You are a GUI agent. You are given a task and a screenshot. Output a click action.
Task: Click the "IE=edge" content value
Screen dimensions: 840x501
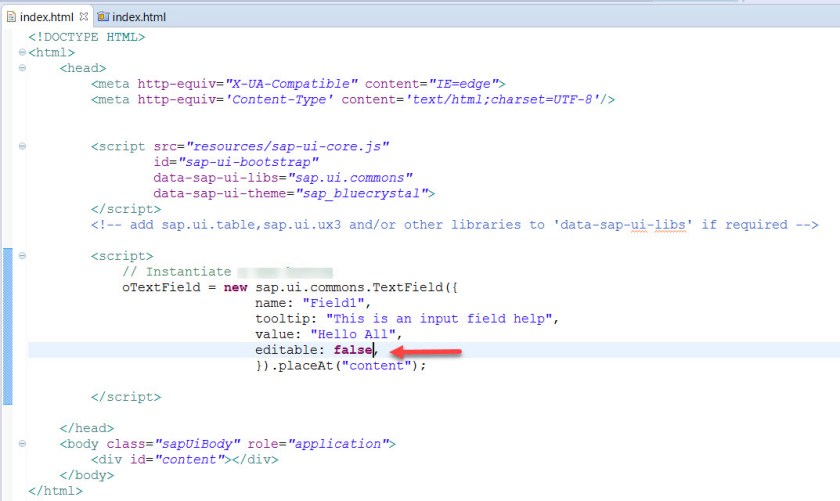[x=463, y=84]
